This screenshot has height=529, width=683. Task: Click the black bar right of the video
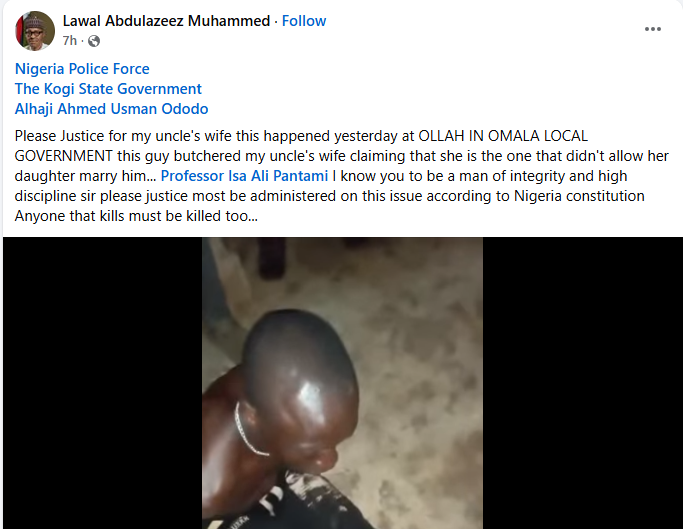(x=582, y=383)
